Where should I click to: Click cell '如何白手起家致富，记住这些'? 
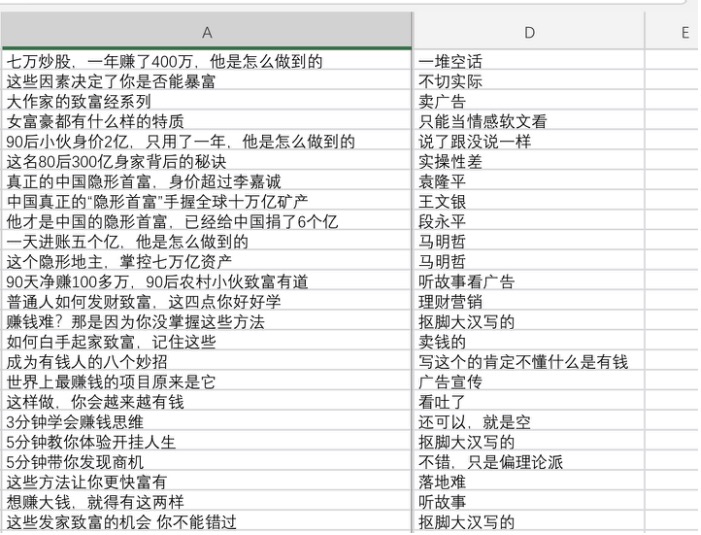[x=207, y=341]
